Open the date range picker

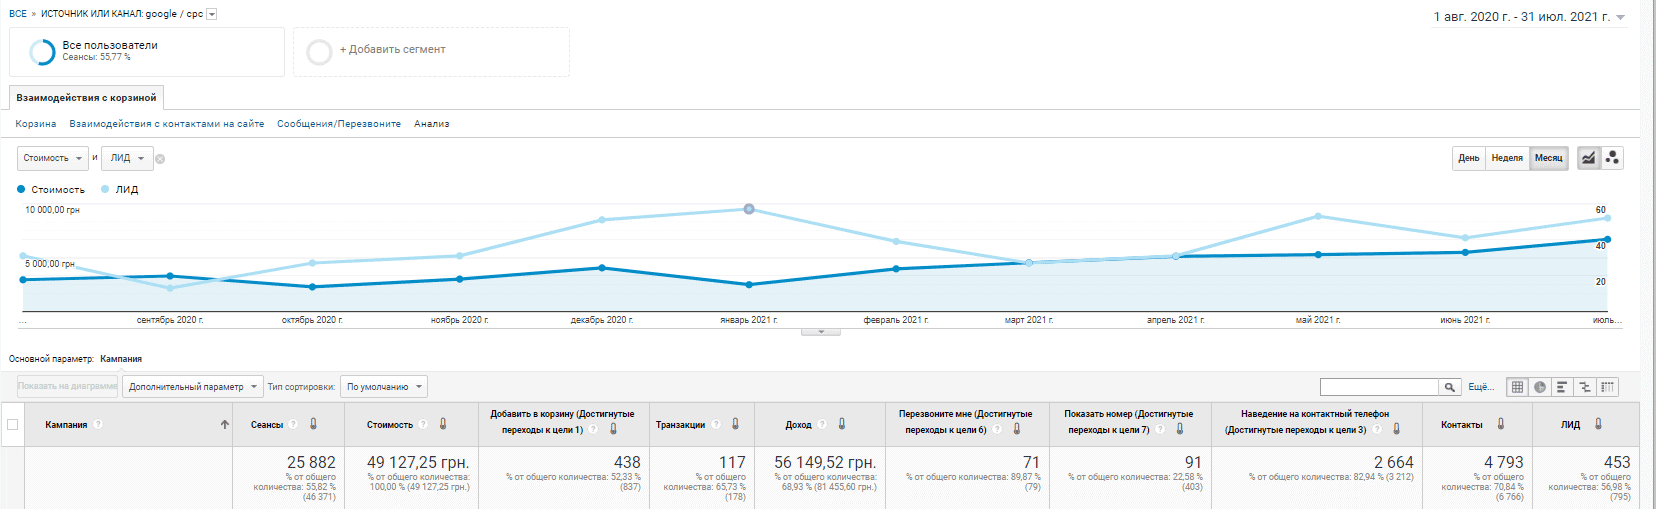(1529, 17)
